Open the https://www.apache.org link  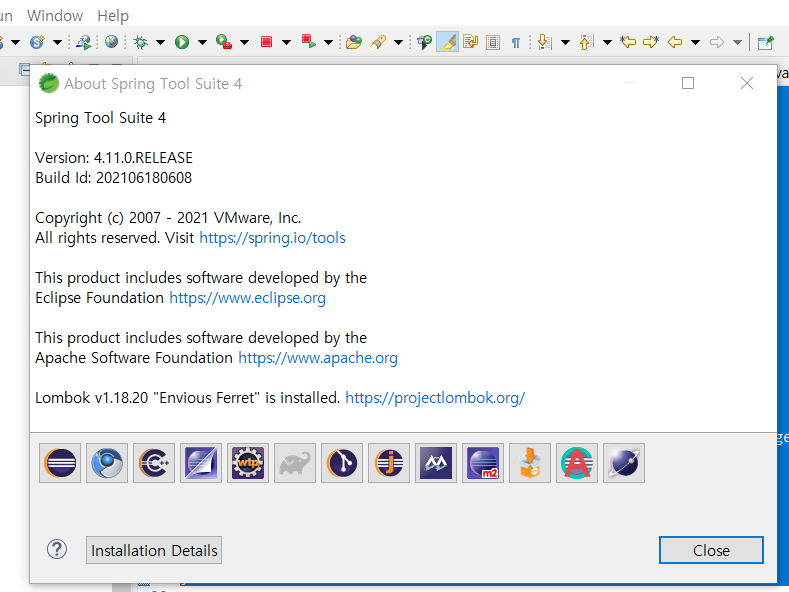coord(318,357)
